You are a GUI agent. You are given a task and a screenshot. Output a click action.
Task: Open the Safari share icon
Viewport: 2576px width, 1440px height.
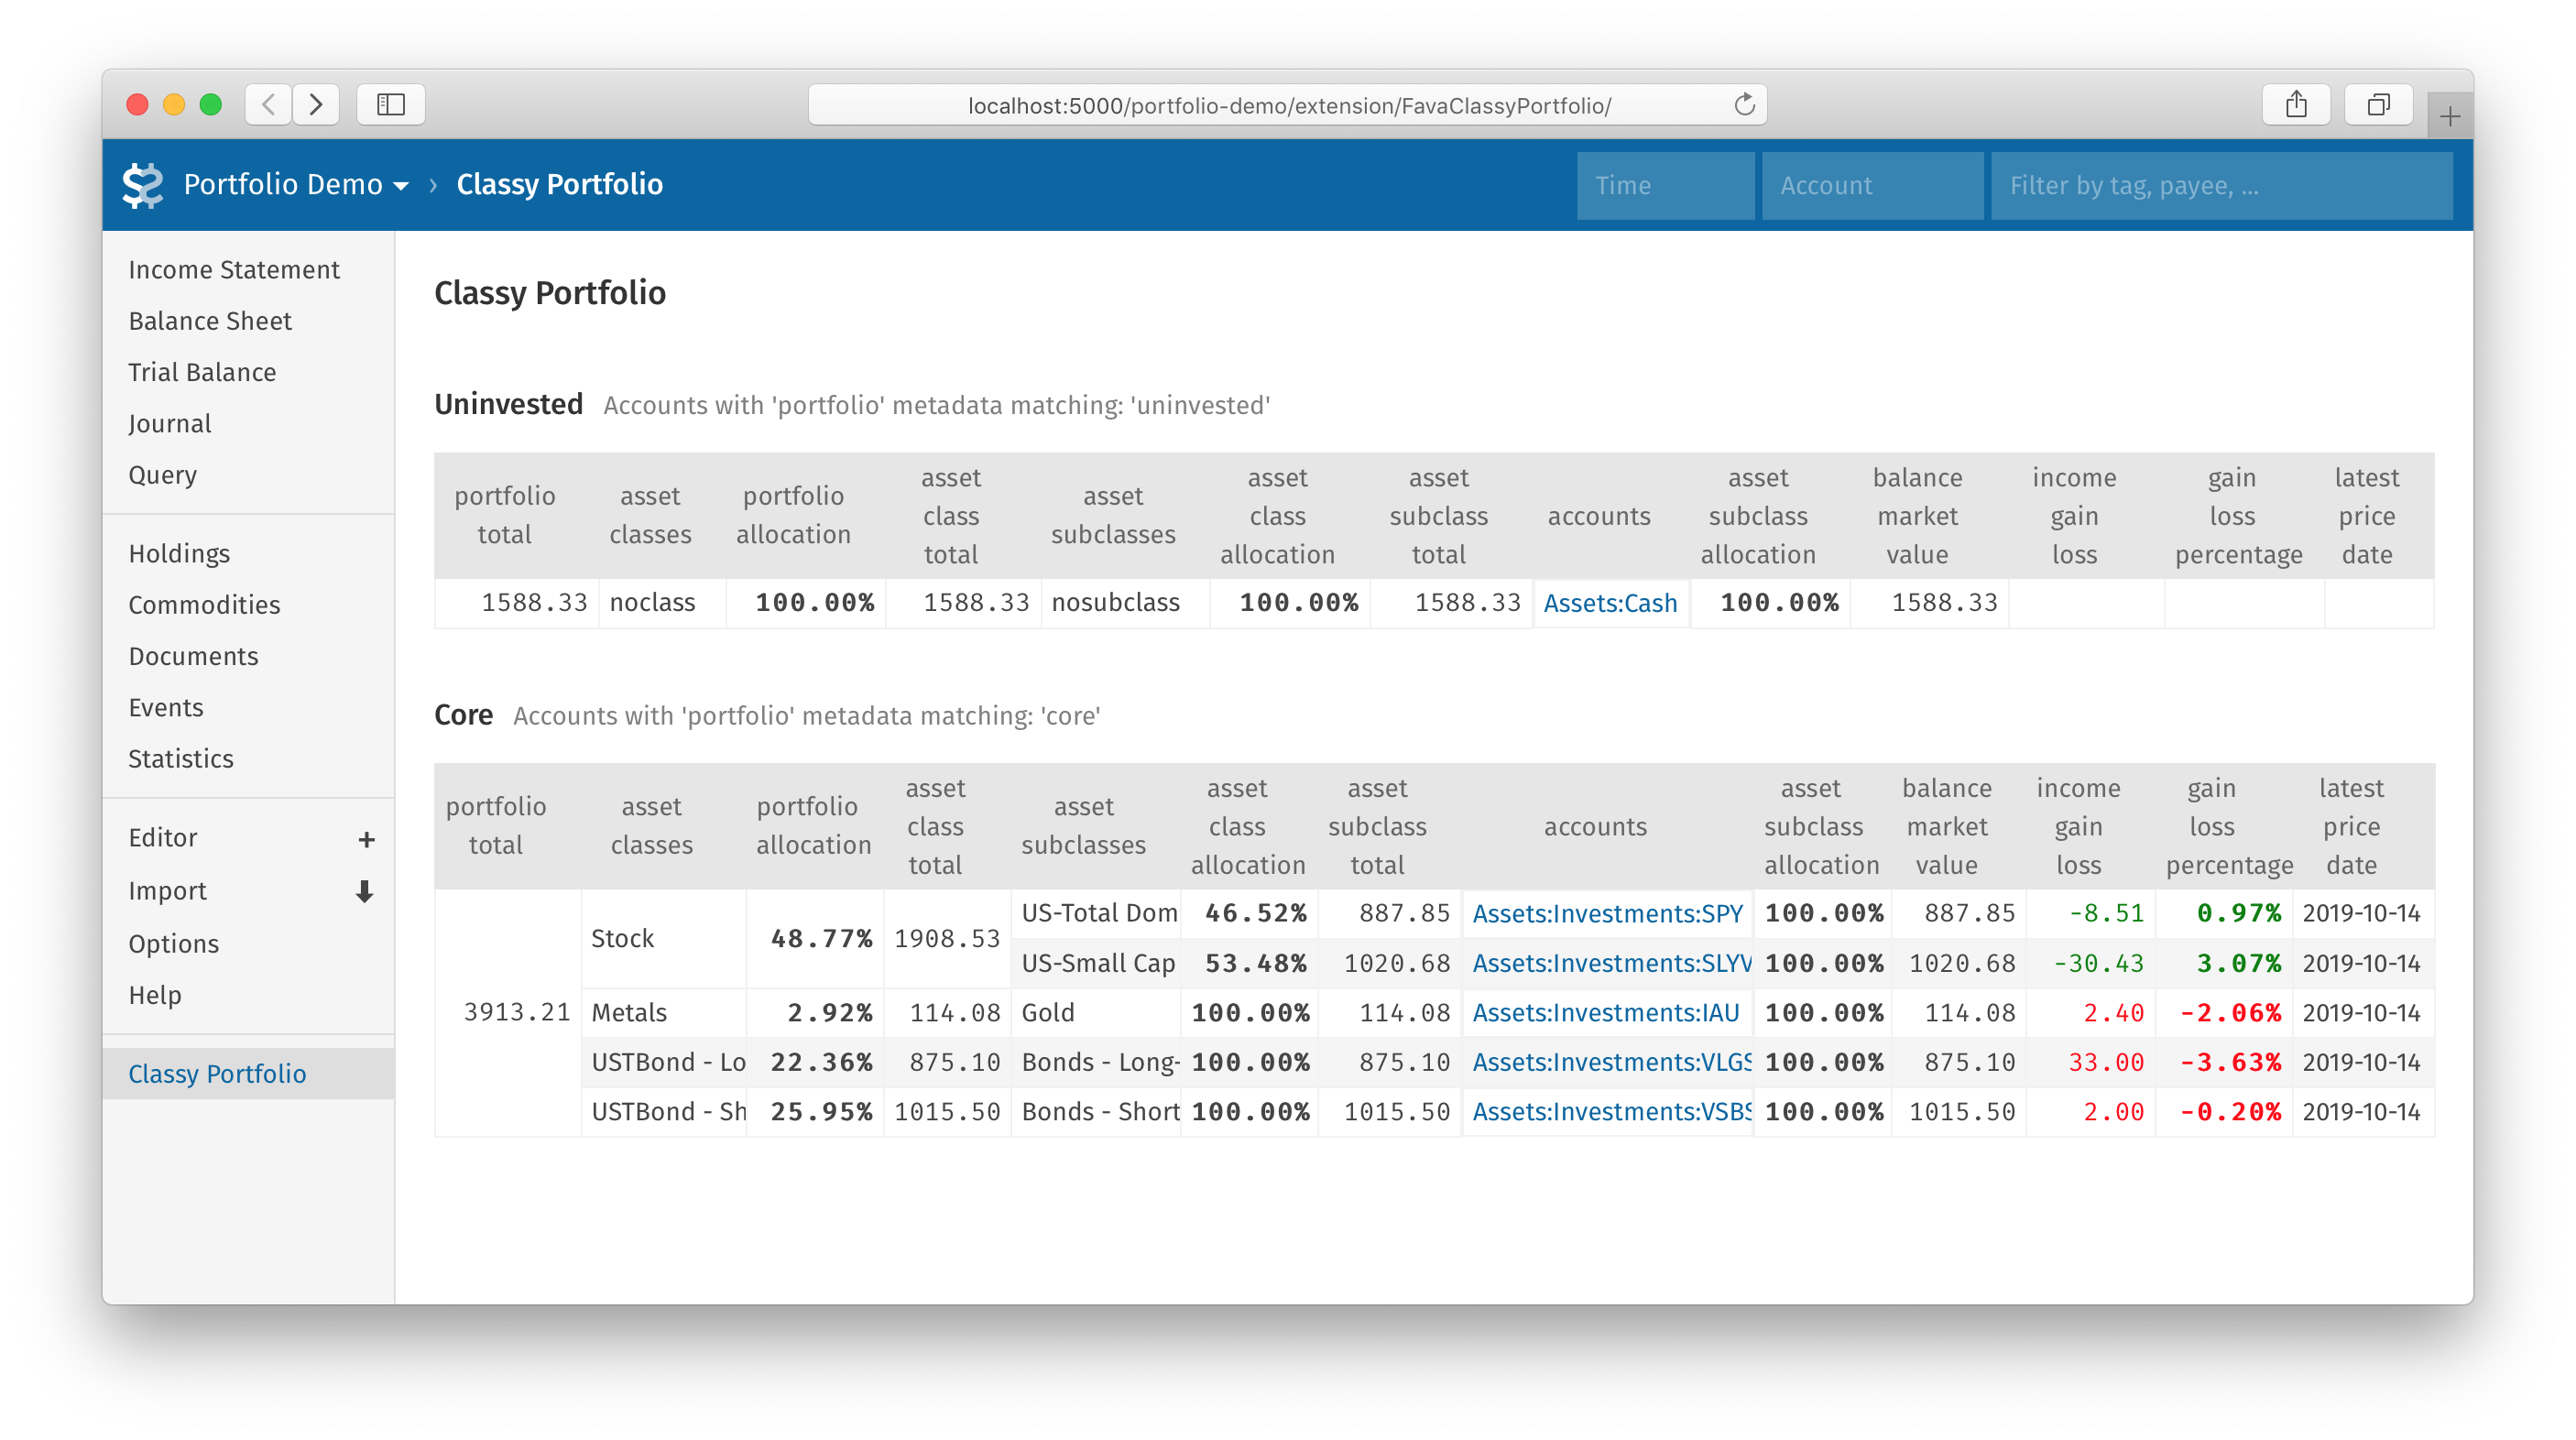[2296, 104]
